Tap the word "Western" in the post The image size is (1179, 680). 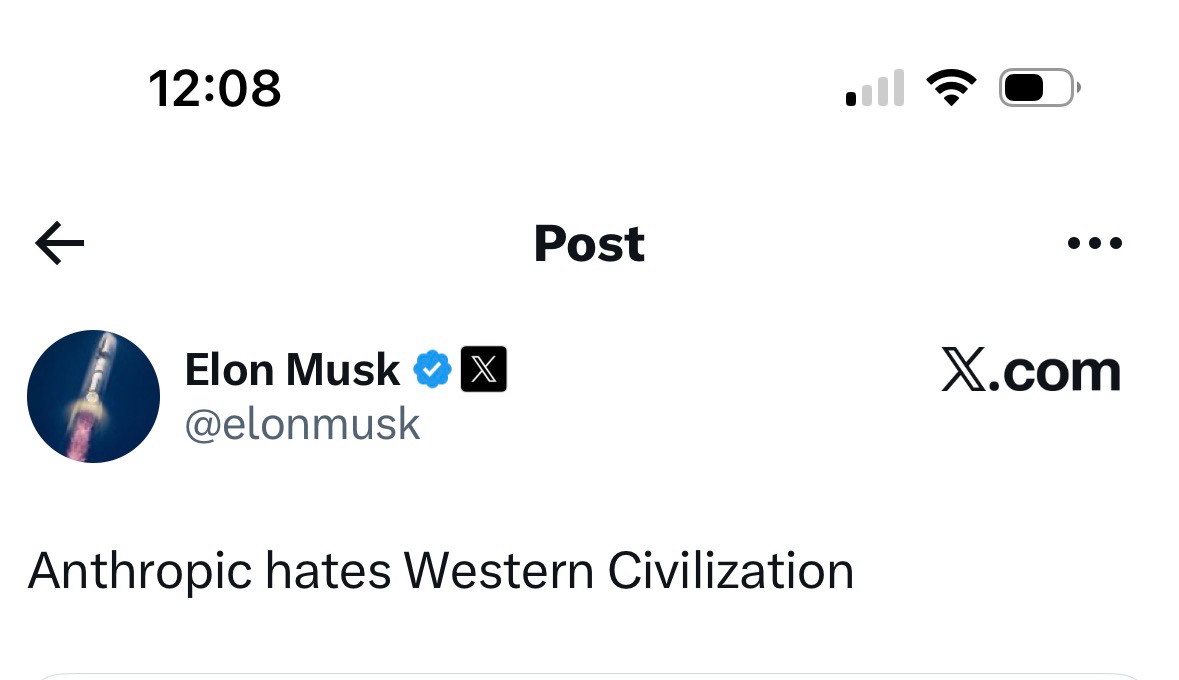[x=498, y=572]
